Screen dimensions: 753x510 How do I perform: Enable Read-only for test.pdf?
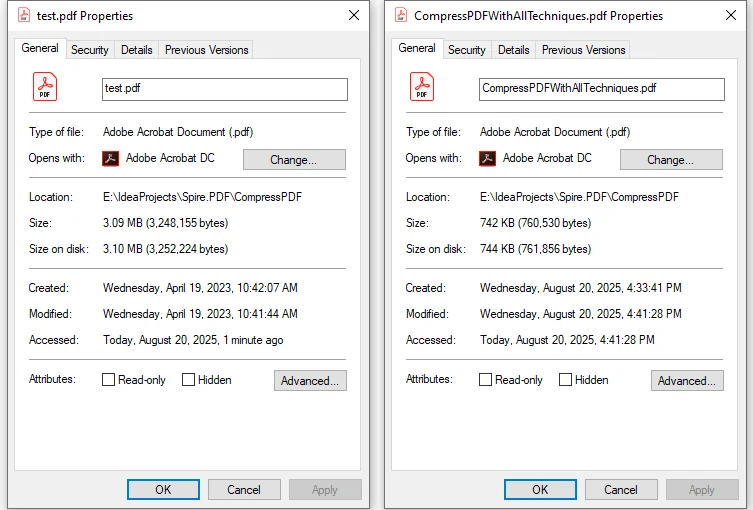point(109,380)
